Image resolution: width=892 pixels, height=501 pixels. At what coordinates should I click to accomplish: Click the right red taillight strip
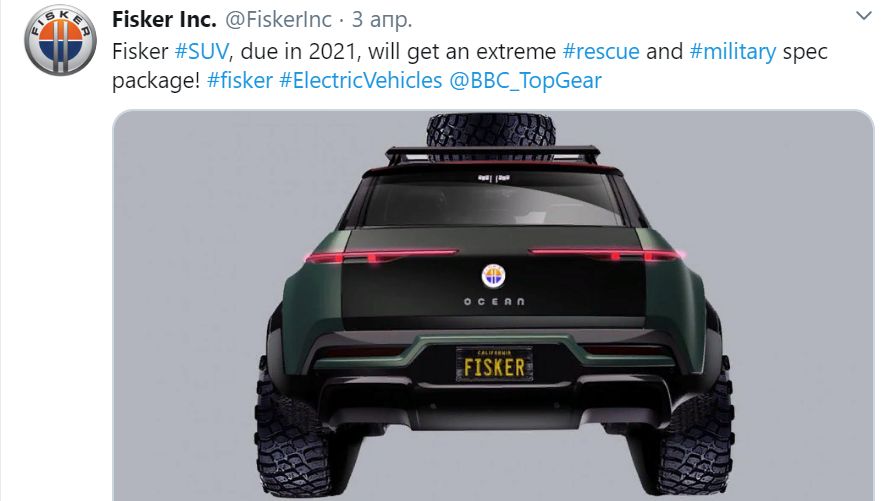(x=605, y=254)
